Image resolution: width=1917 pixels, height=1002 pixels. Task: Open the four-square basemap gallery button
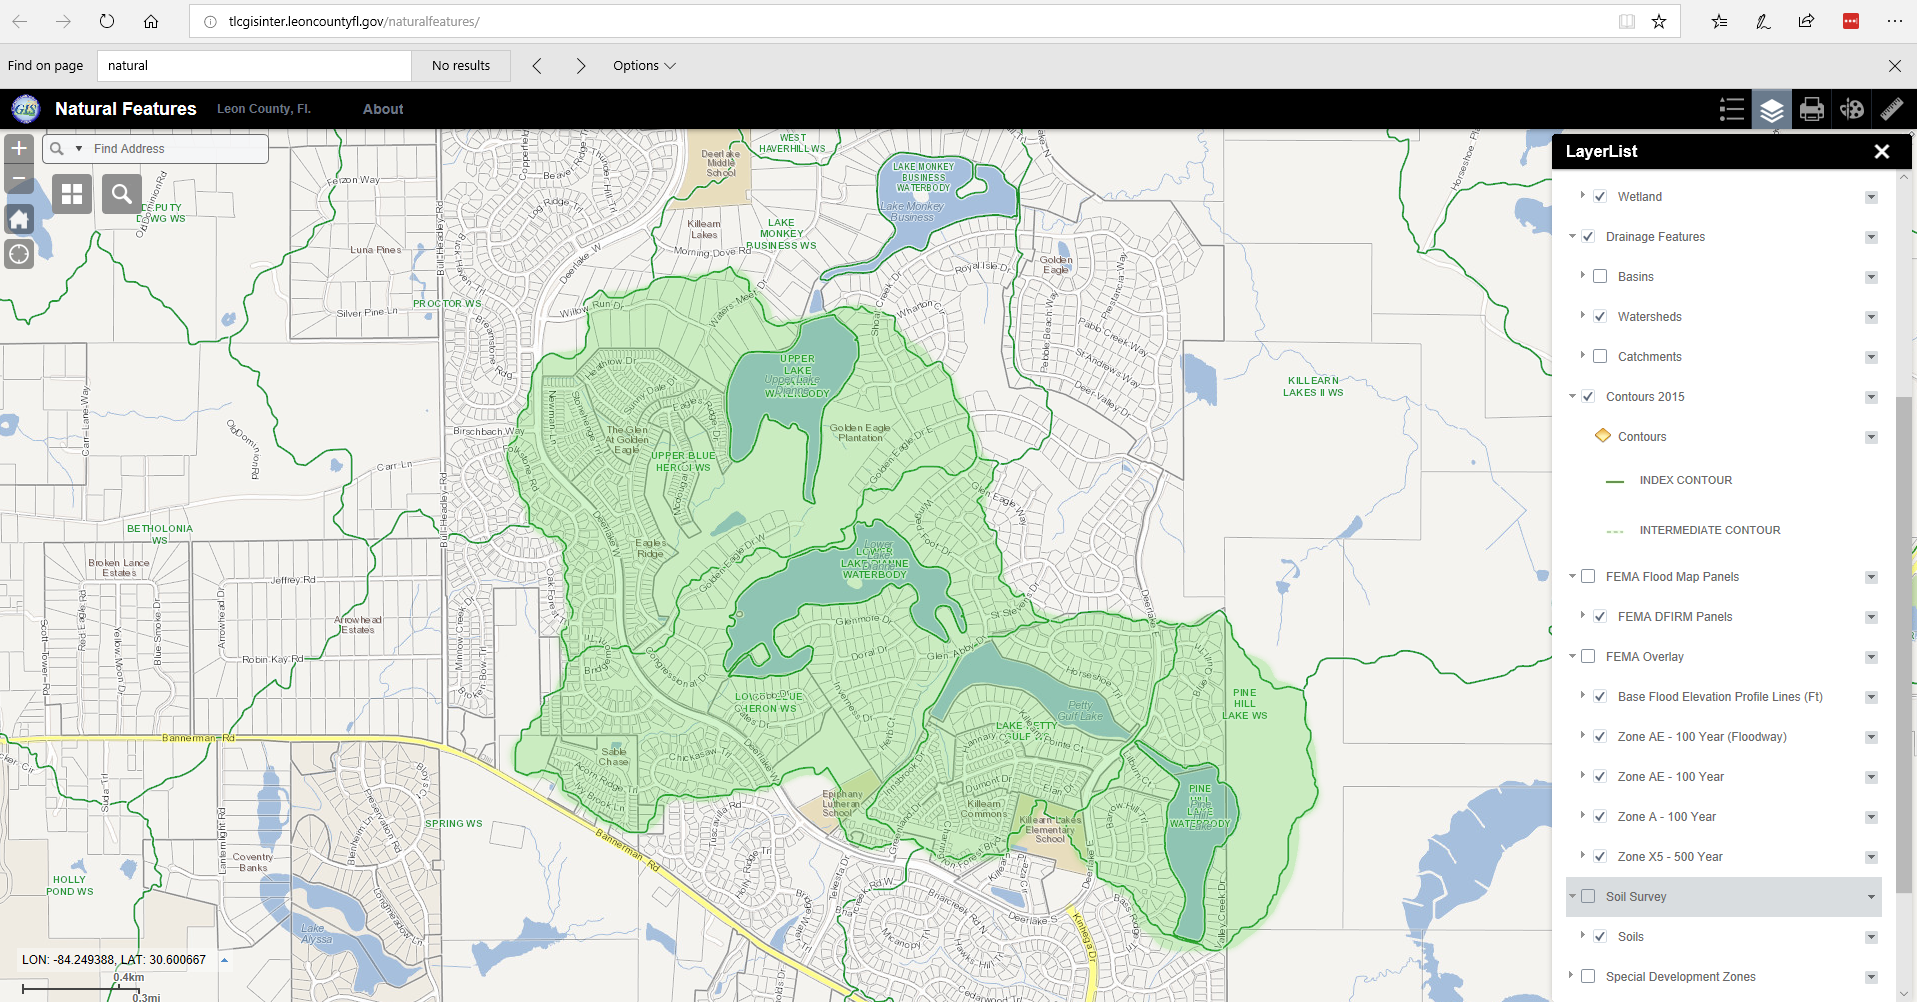(72, 194)
